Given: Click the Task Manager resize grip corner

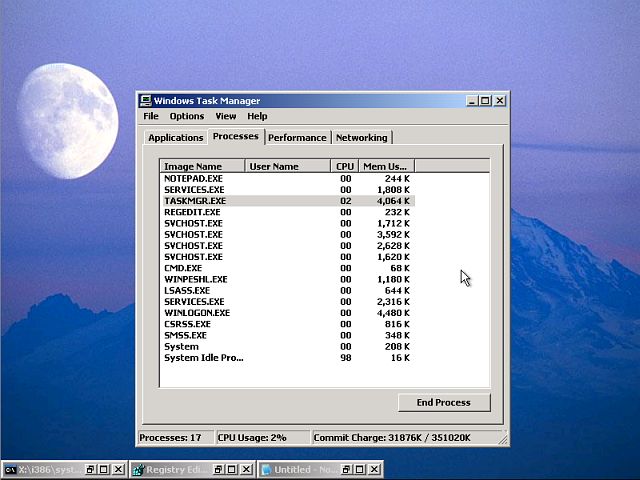Looking at the screenshot, I should tap(503, 440).
